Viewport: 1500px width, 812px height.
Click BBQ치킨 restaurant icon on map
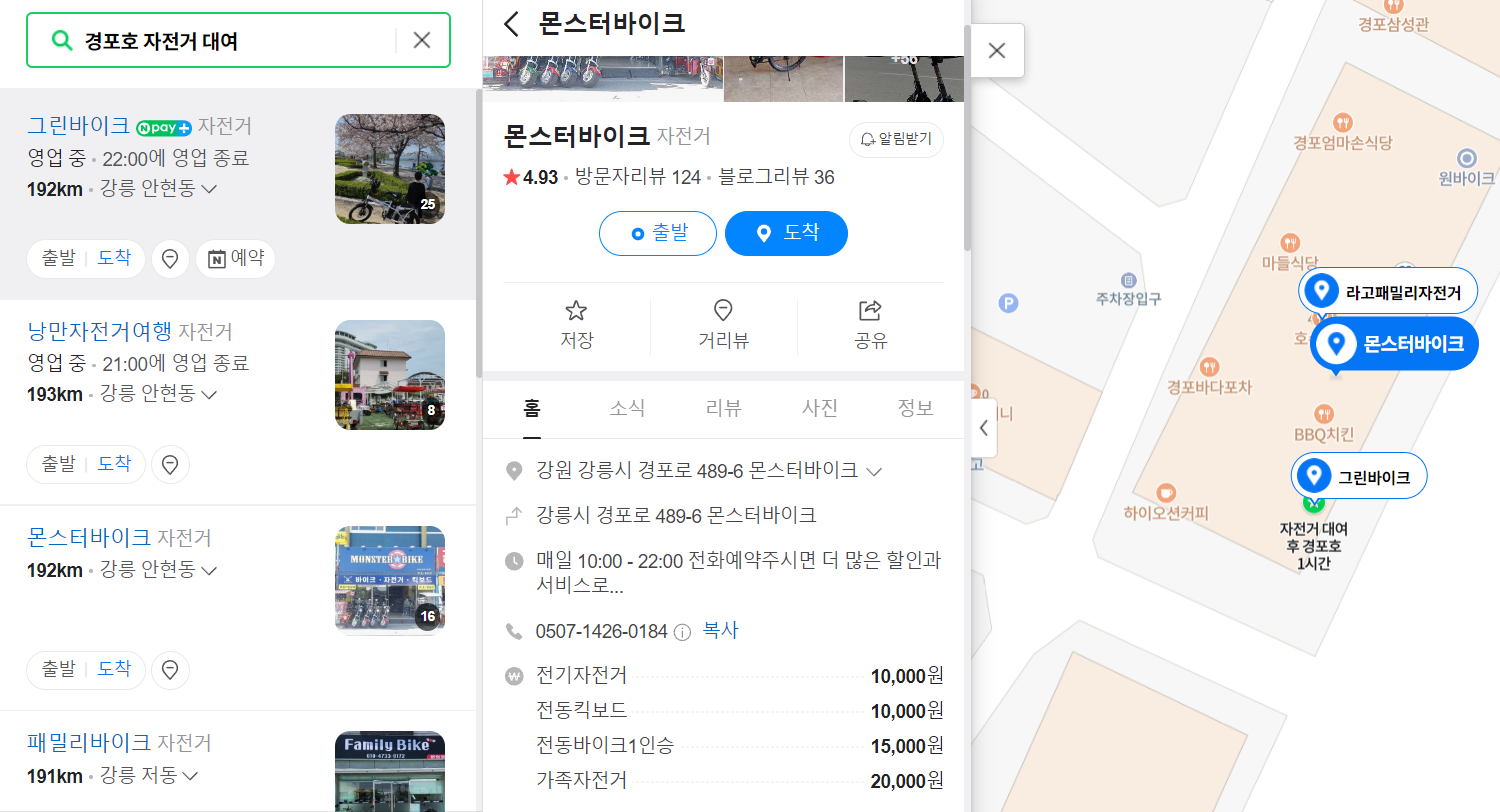[x=1324, y=413]
